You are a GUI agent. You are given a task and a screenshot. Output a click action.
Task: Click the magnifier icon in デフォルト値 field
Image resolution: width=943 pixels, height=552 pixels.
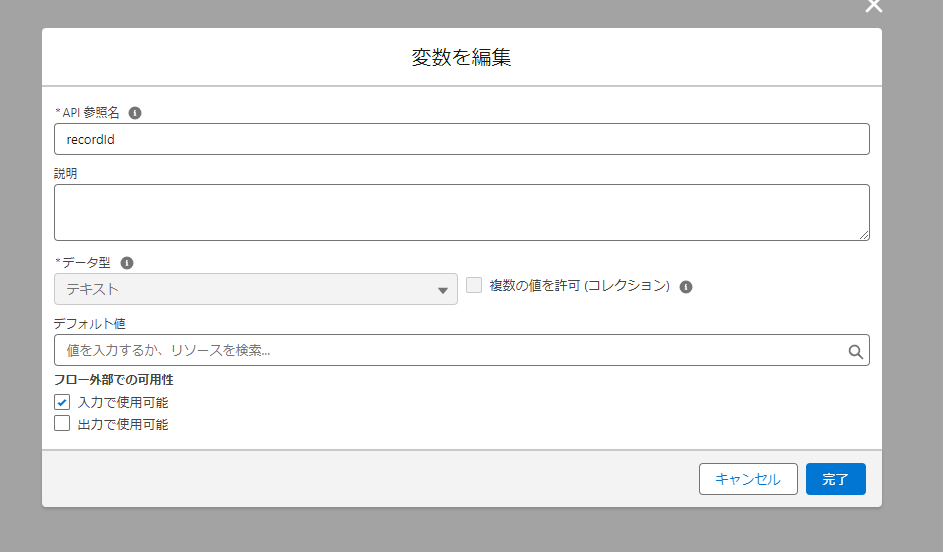(855, 352)
